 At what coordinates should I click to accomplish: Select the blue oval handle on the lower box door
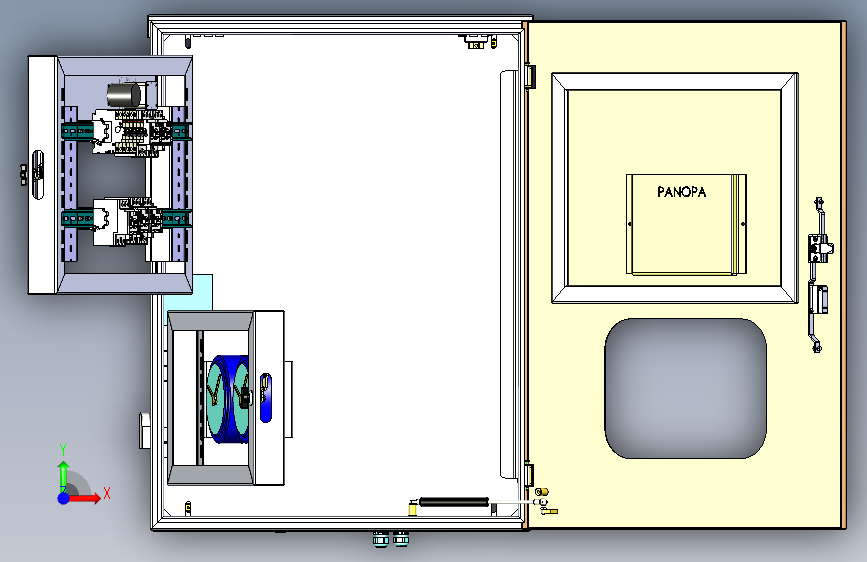click(265, 398)
